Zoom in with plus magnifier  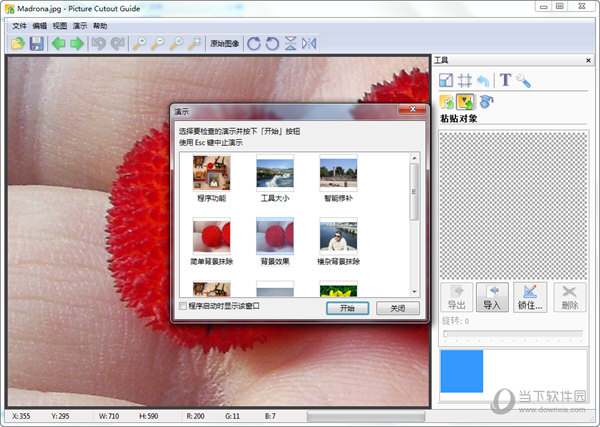click(x=139, y=44)
